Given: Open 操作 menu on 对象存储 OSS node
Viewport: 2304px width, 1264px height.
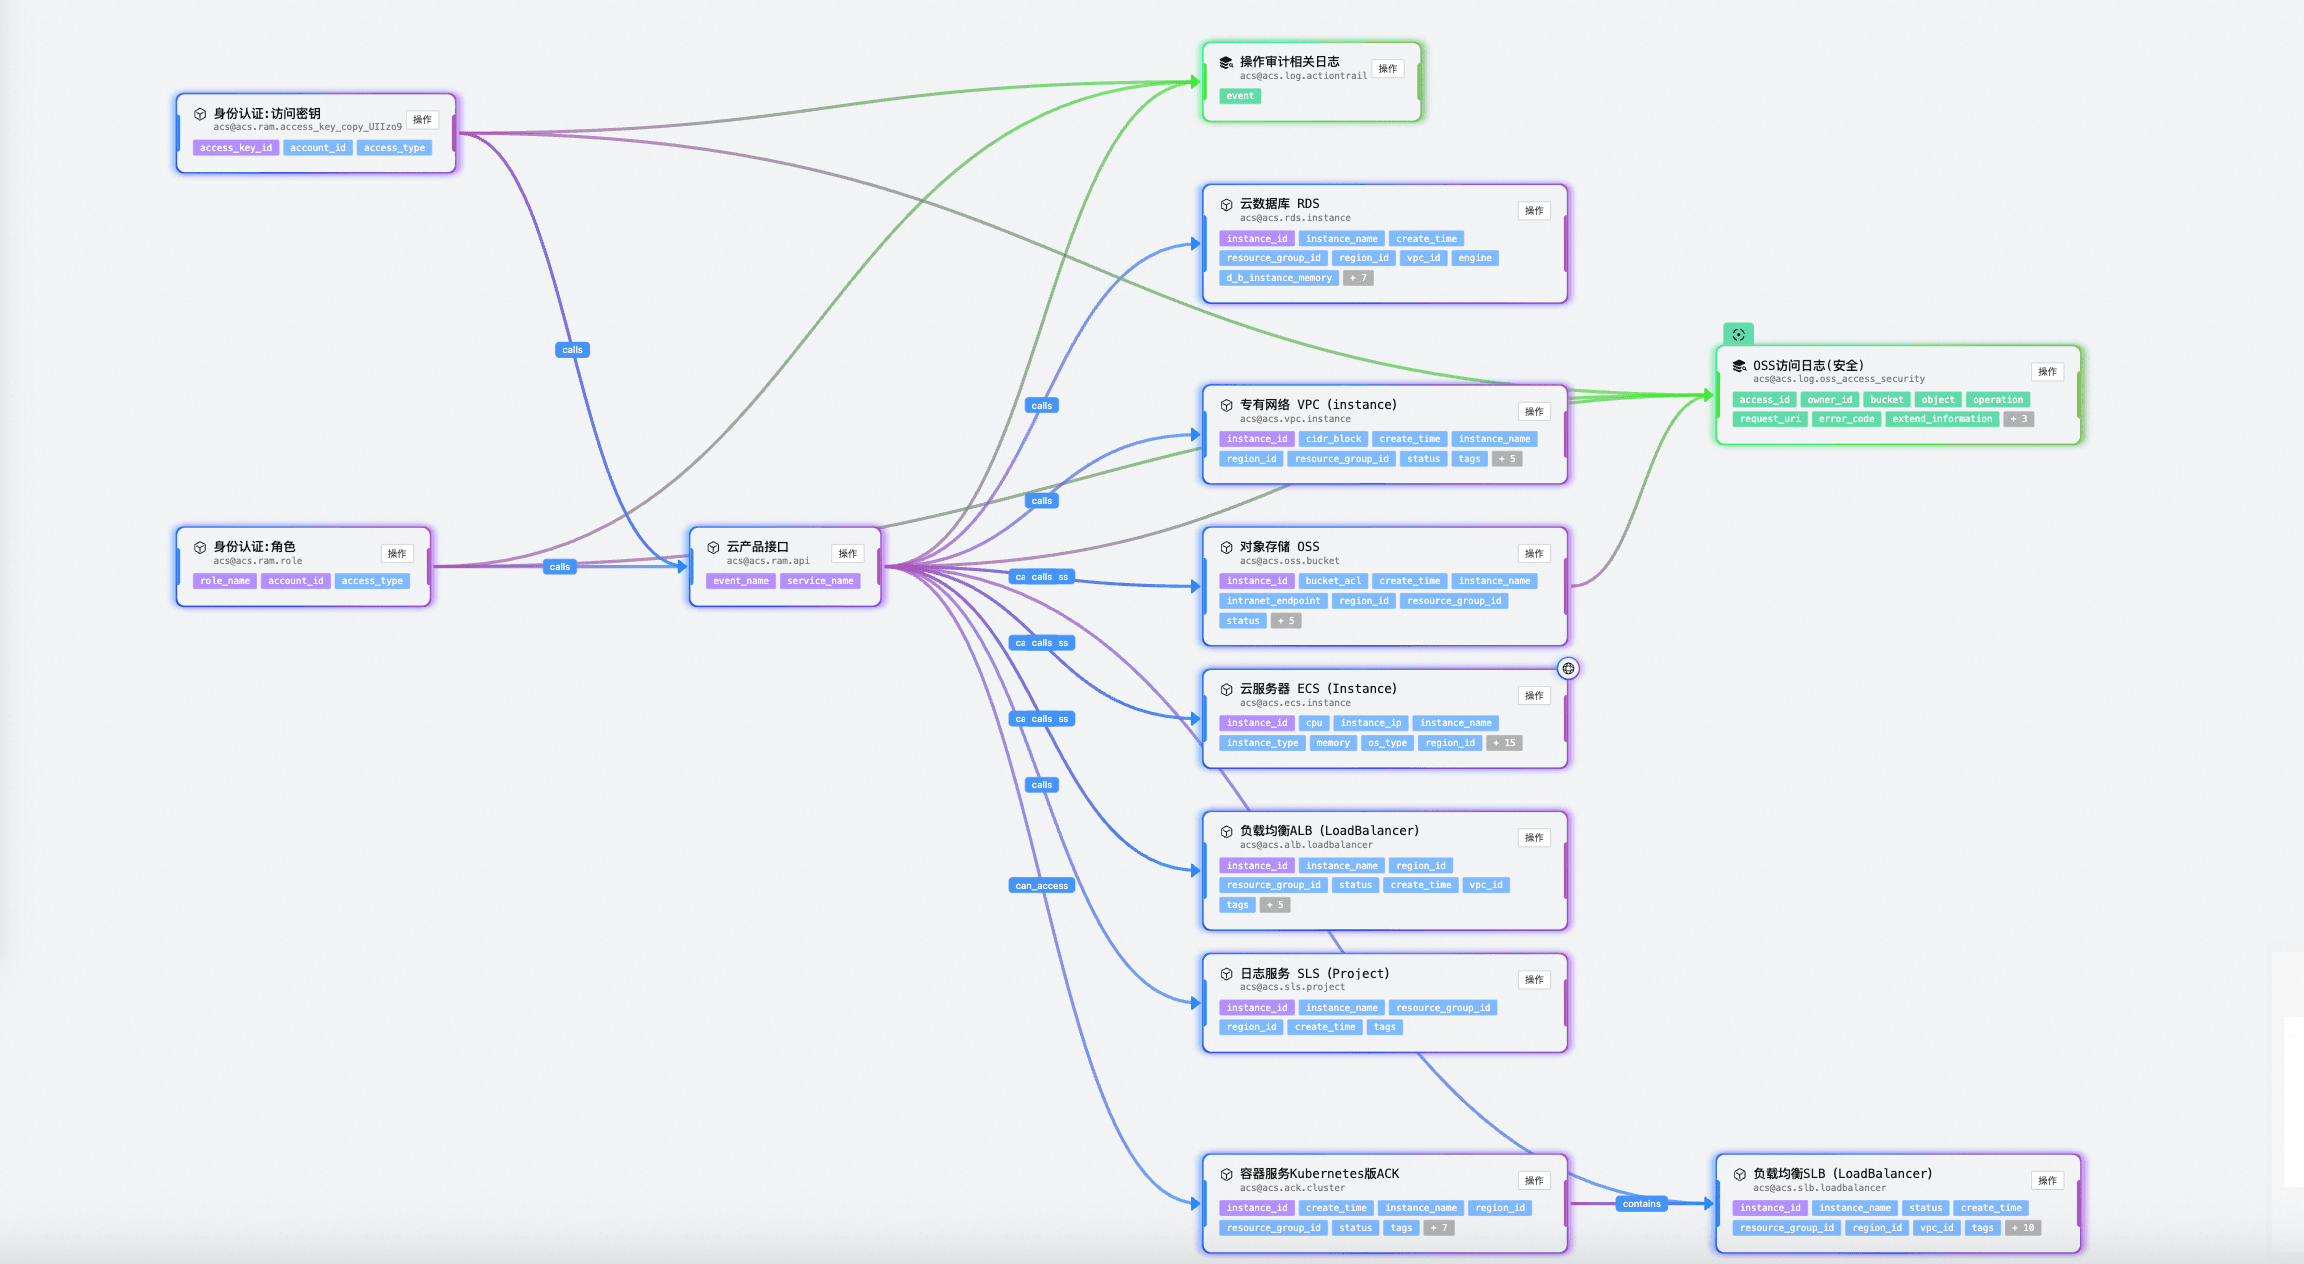Looking at the screenshot, I should 1534,554.
